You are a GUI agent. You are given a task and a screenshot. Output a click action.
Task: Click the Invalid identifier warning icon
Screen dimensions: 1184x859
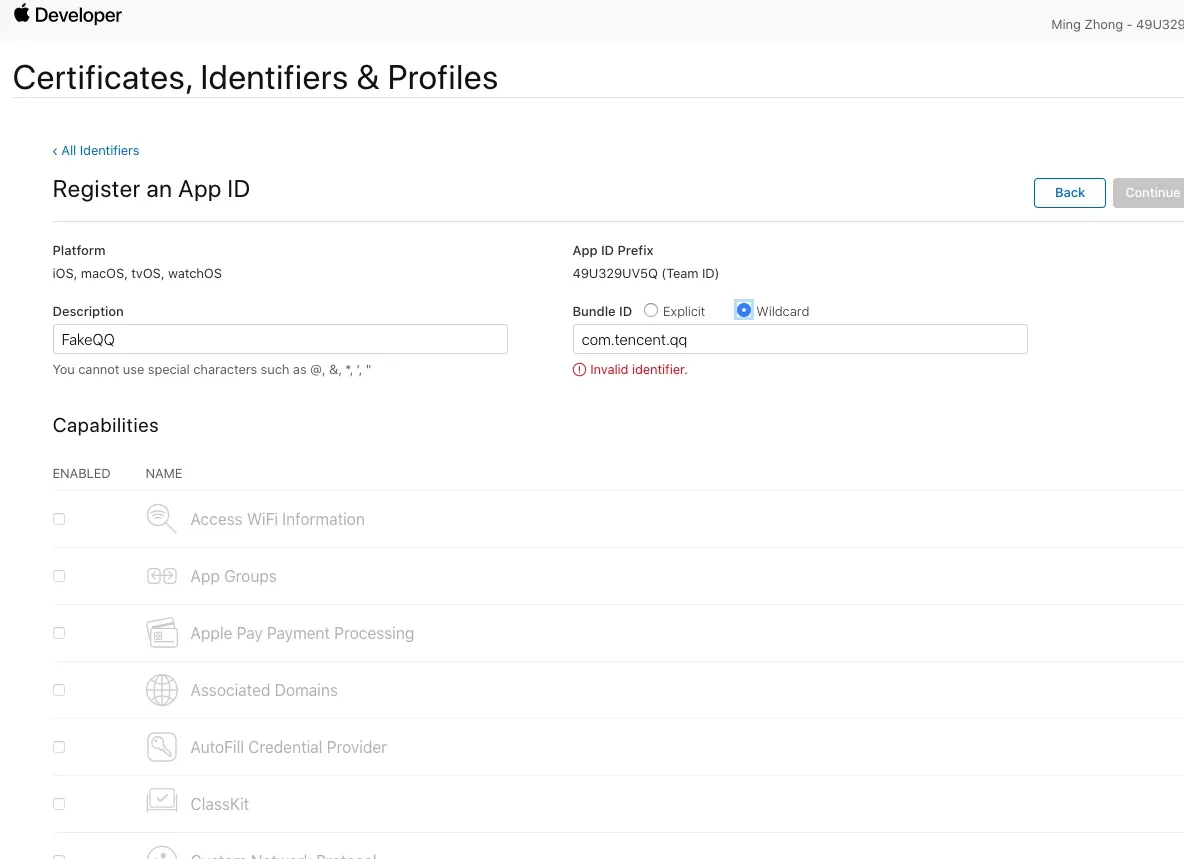coord(579,370)
